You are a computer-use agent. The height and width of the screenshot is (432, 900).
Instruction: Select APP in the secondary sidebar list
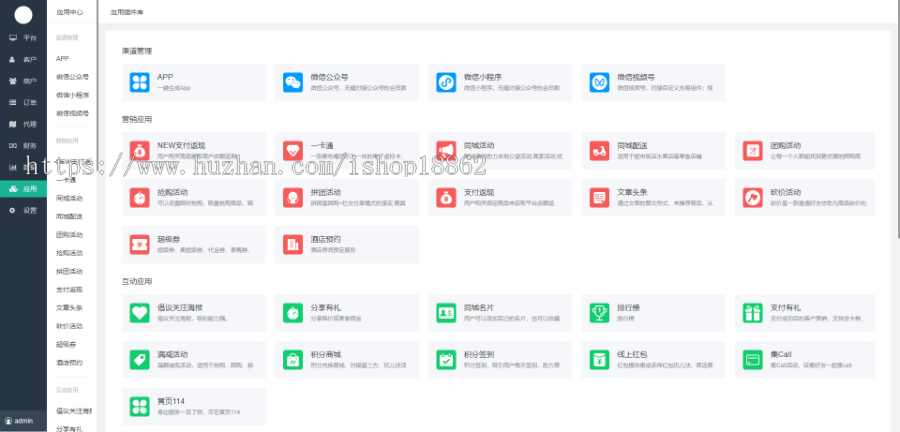[x=63, y=59]
